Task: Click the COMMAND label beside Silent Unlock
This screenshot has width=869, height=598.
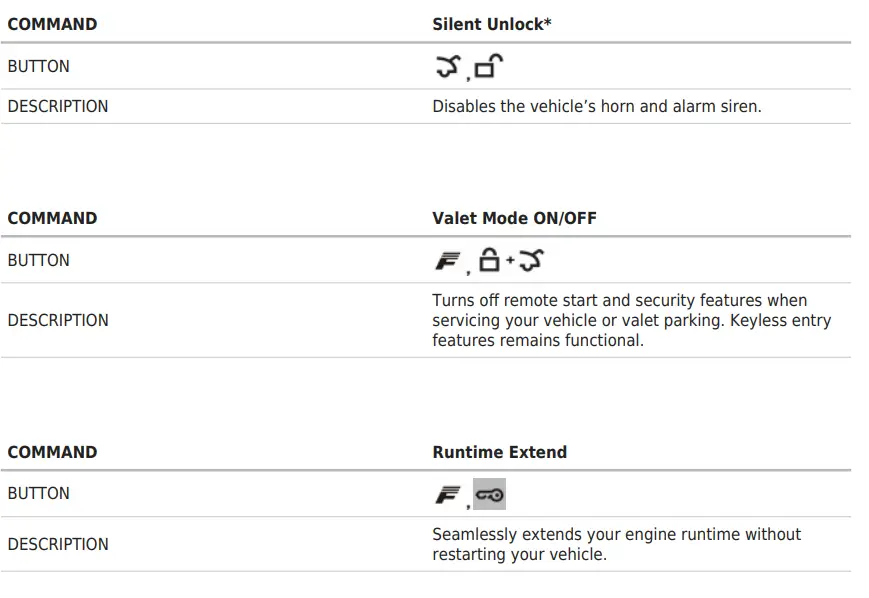Action: [52, 24]
